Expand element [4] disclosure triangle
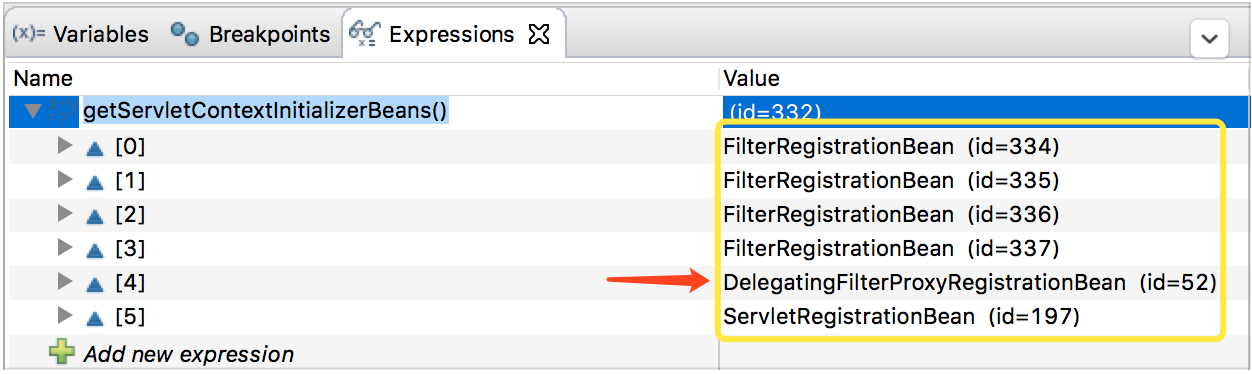Viewport: 1252px width, 374px height. (x=66, y=282)
